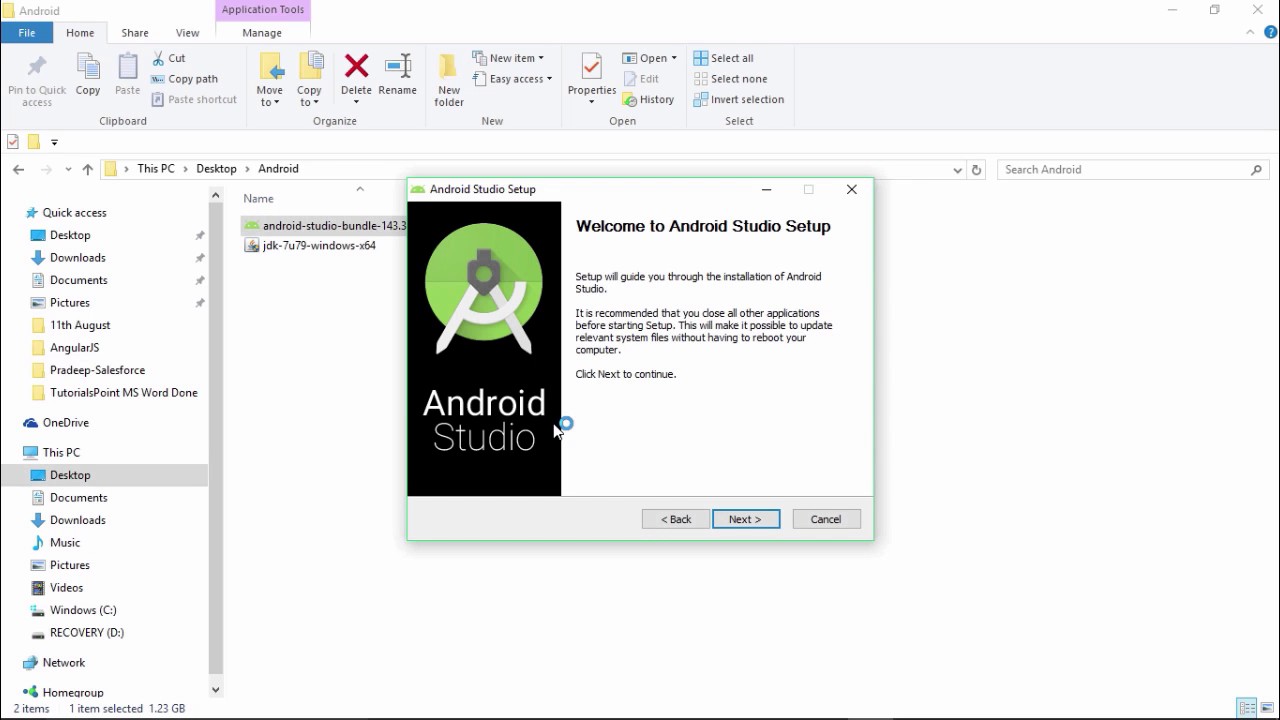Go back with the Explorer Back arrow
1280x720 pixels.
(18, 170)
